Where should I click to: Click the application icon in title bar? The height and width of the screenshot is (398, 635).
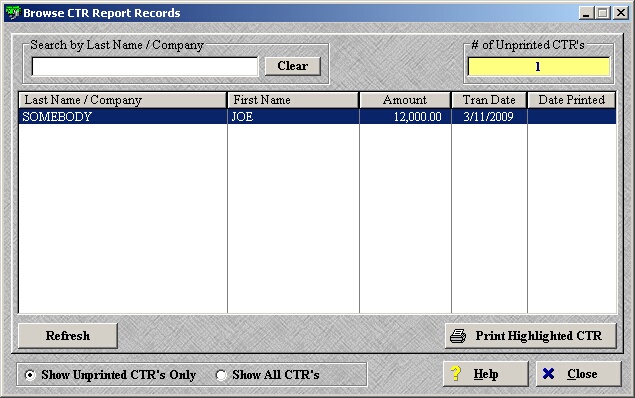(13, 13)
